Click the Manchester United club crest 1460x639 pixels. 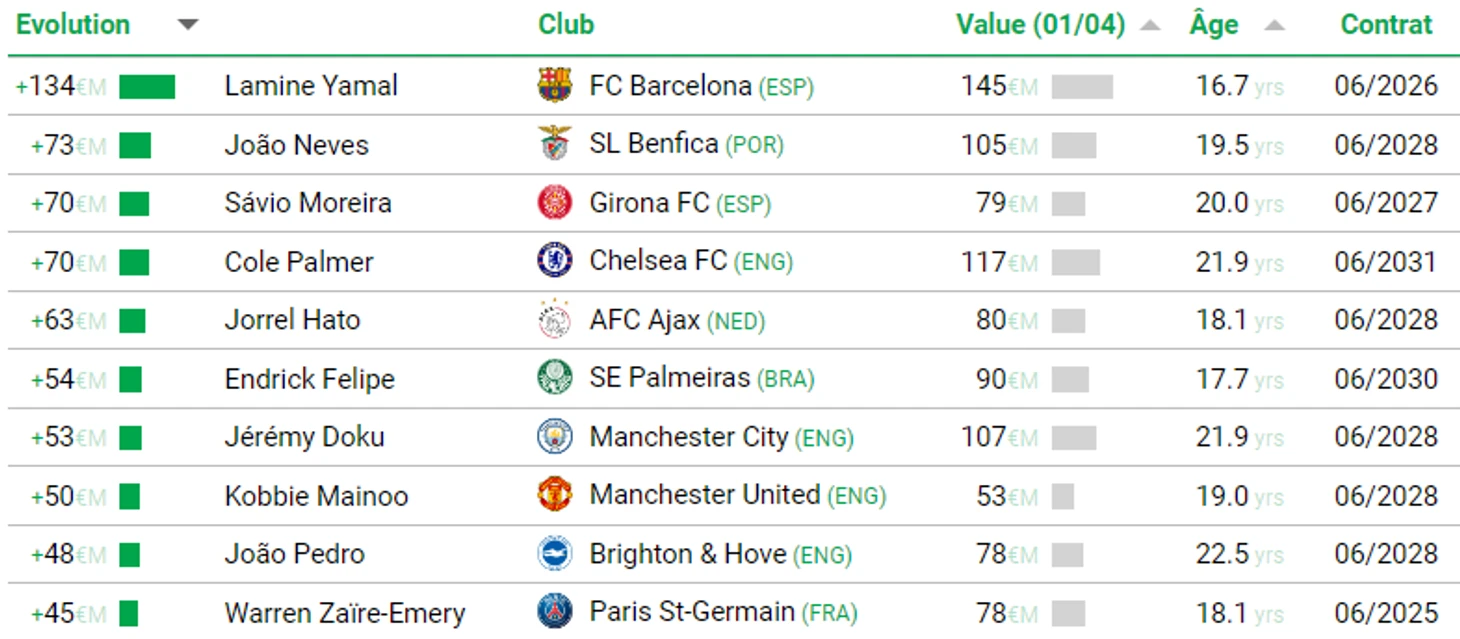point(554,495)
